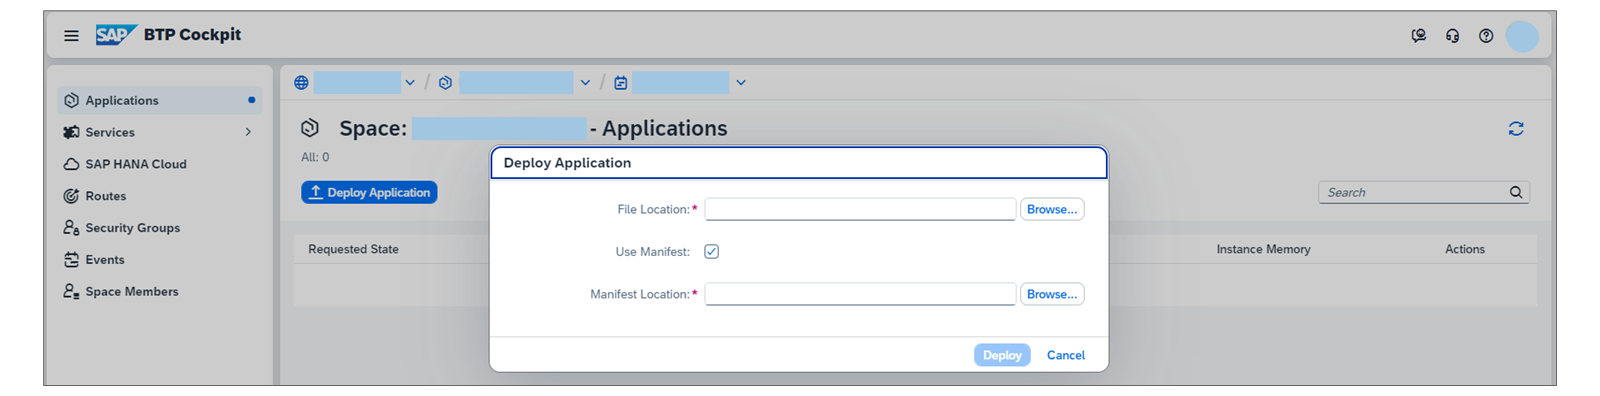Open the feedback chat icon in header
This screenshot has width=1600, height=396.
1418,36
